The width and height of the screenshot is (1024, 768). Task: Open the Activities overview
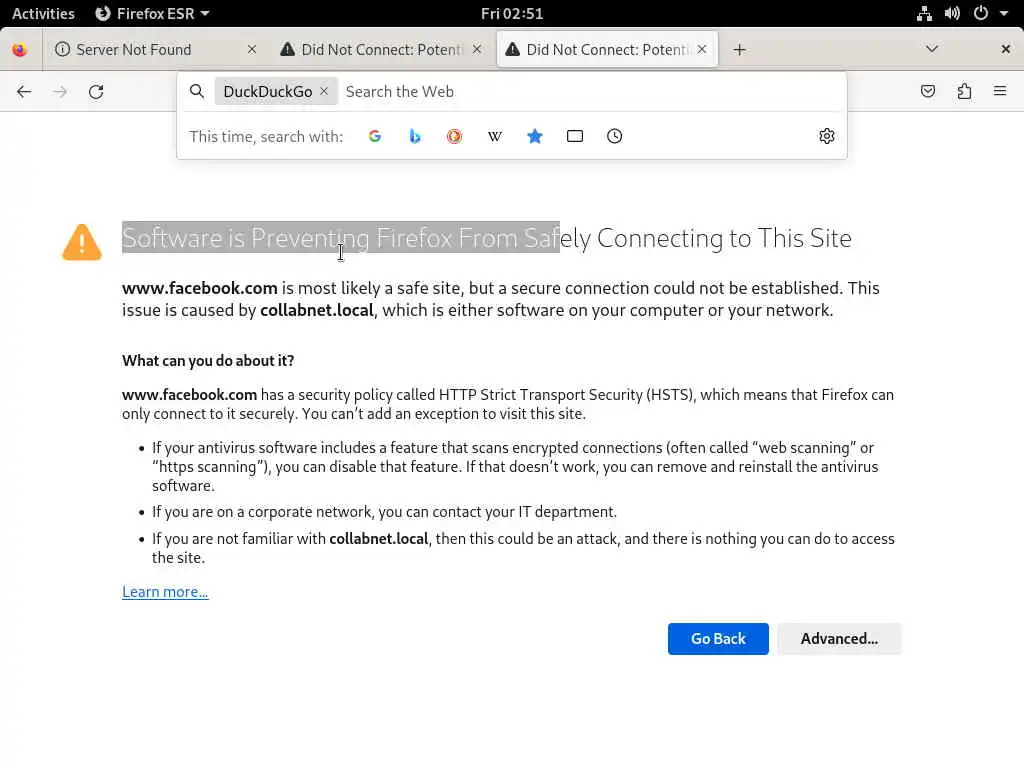(43, 13)
